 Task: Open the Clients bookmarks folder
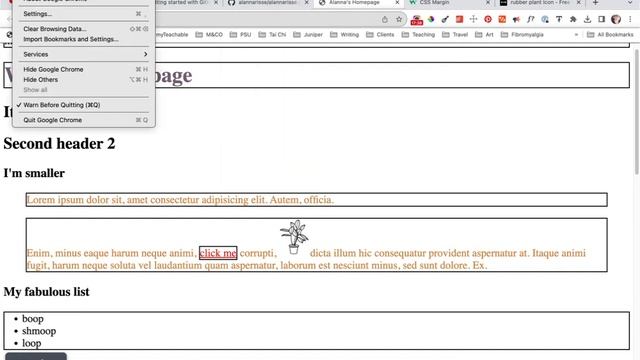(x=380, y=35)
